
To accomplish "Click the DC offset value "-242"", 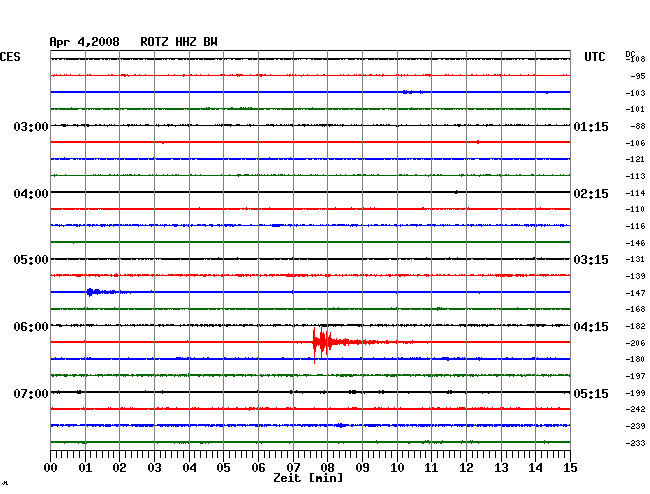I will coord(635,409).
